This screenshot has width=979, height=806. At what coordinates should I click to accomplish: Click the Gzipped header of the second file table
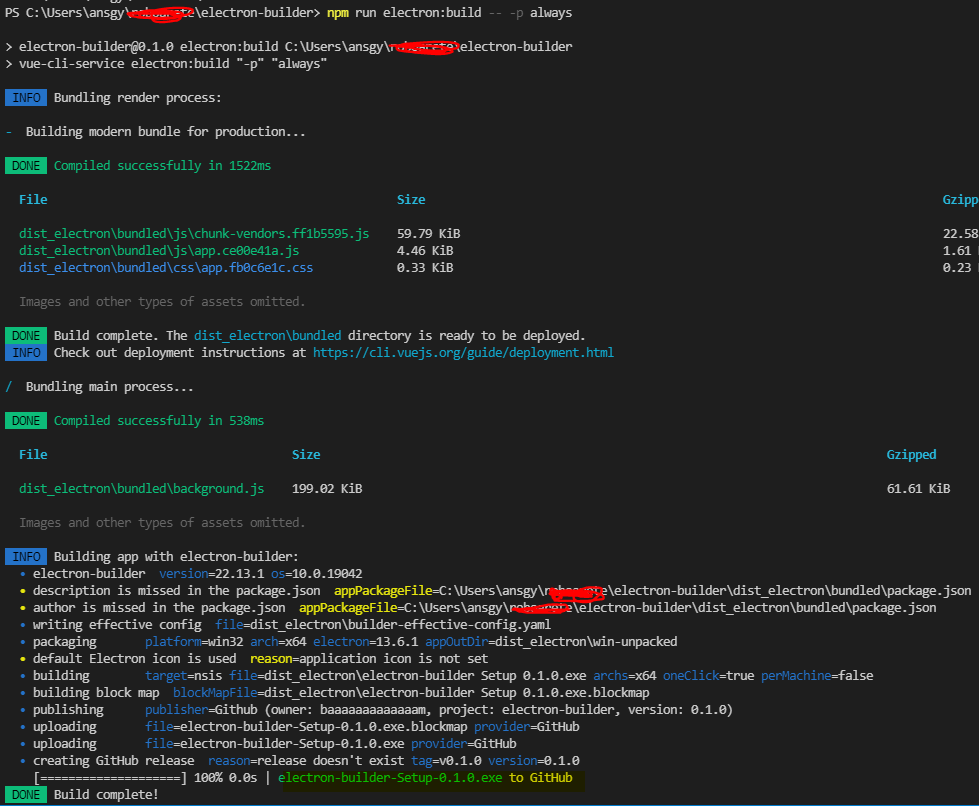(x=912, y=455)
